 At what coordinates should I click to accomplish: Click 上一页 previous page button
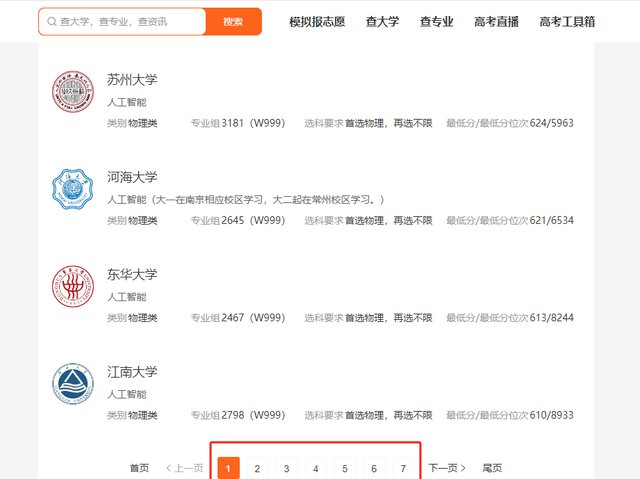184,468
